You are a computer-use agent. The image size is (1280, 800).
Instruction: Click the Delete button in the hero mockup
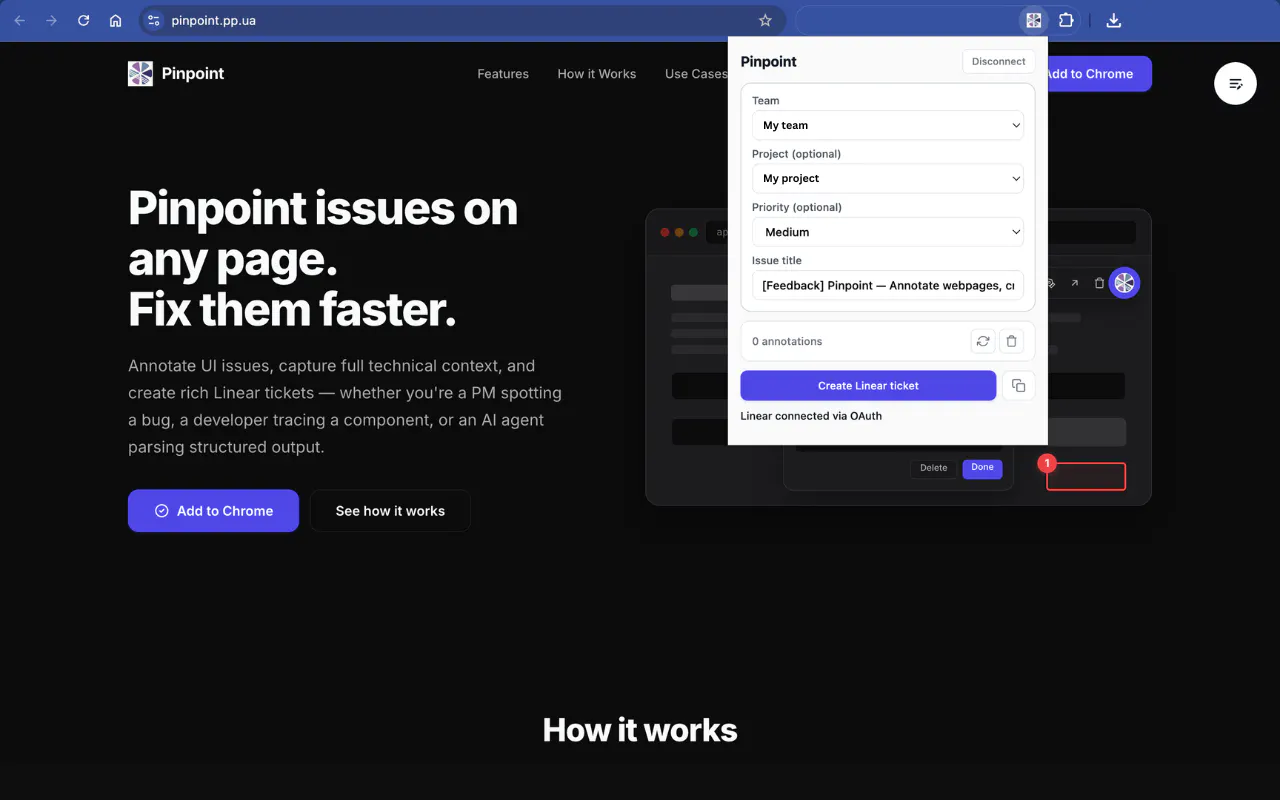[x=933, y=468]
